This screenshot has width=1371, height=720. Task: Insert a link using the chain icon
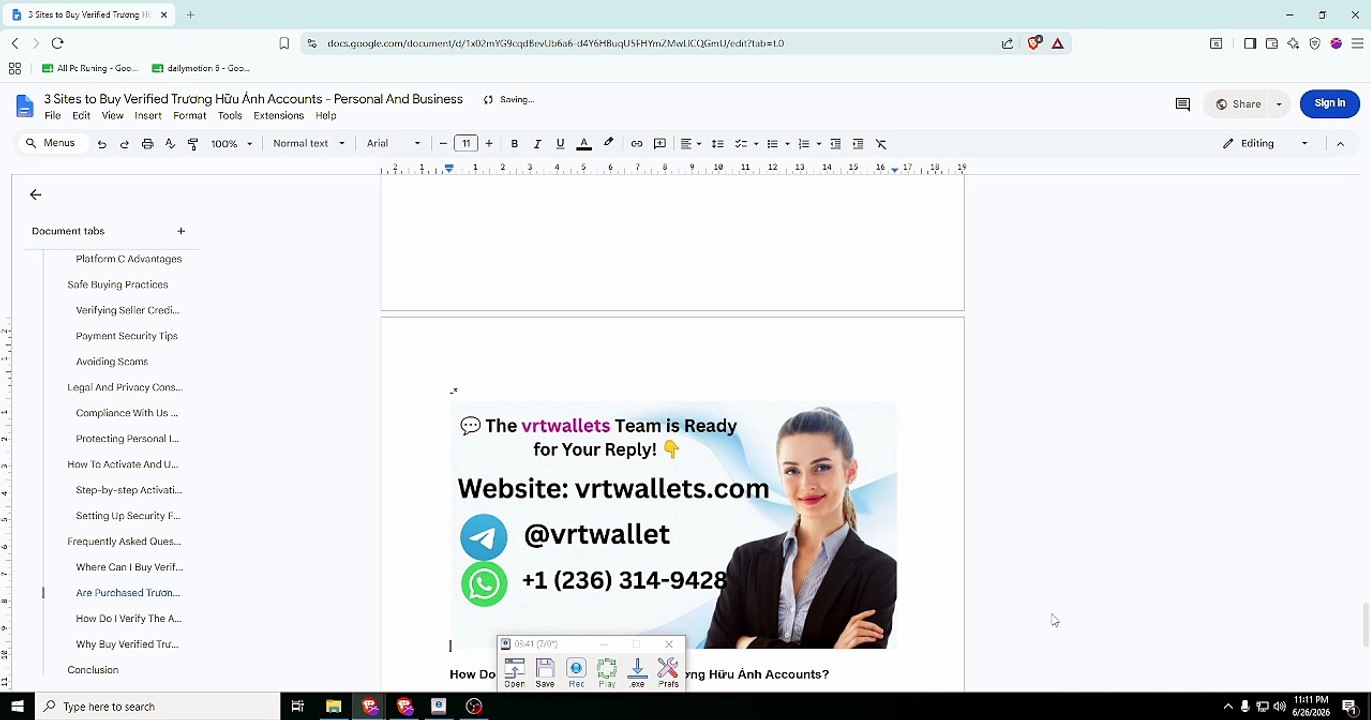636,144
